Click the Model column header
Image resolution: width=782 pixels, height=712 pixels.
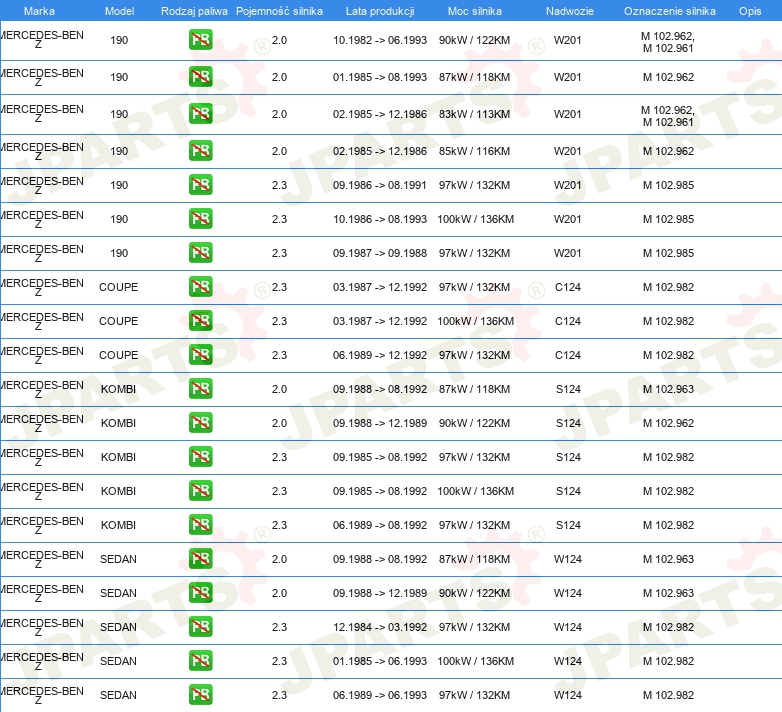click(x=119, y=11)
